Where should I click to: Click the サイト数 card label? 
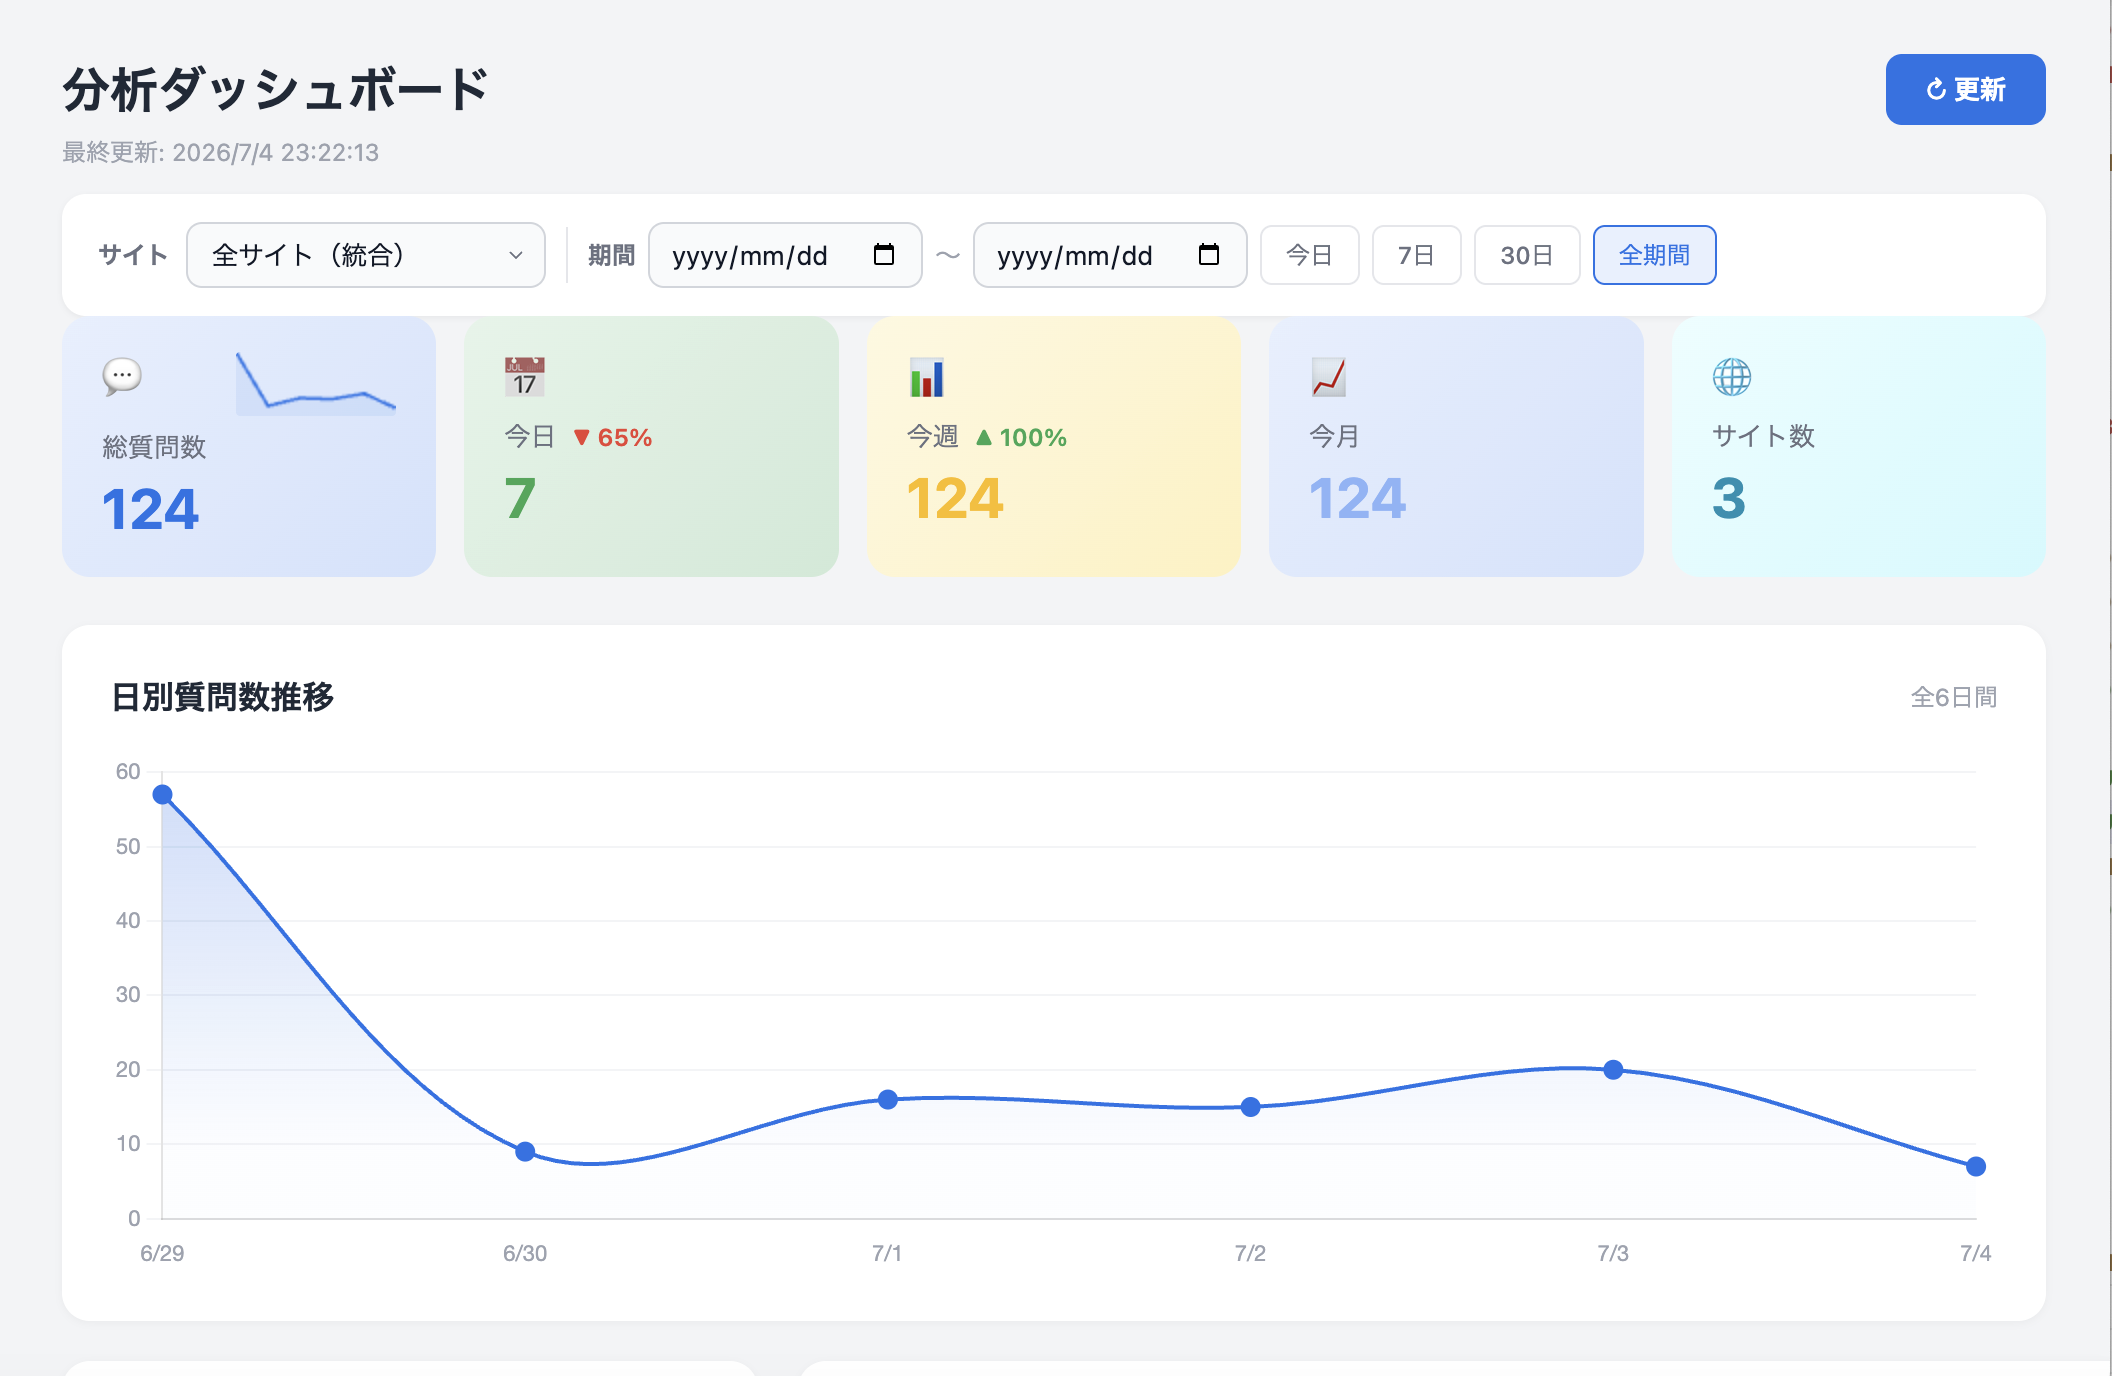tap(1763, 436)
